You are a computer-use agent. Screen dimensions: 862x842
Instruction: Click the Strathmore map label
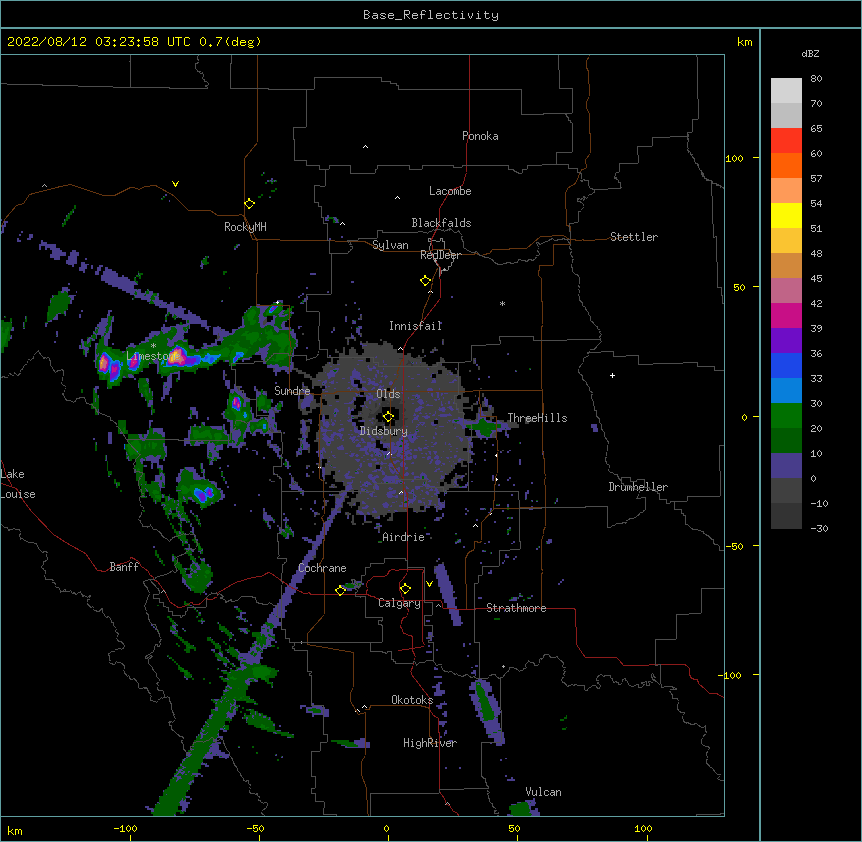(516, 608)
